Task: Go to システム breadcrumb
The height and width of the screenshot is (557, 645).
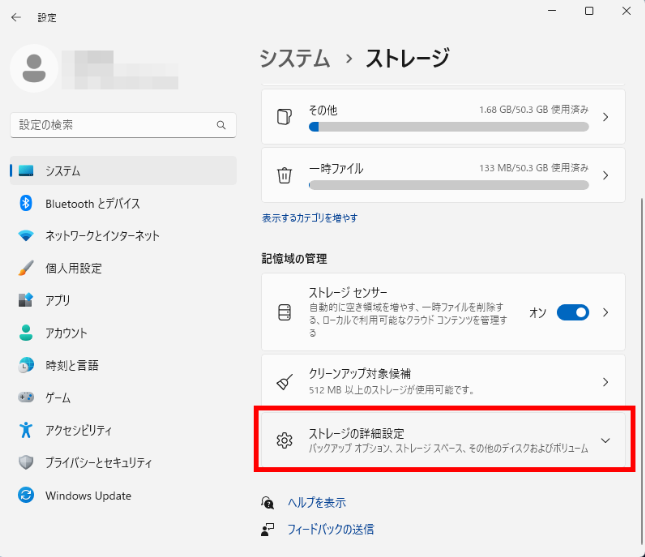Action: coord(295,58)
